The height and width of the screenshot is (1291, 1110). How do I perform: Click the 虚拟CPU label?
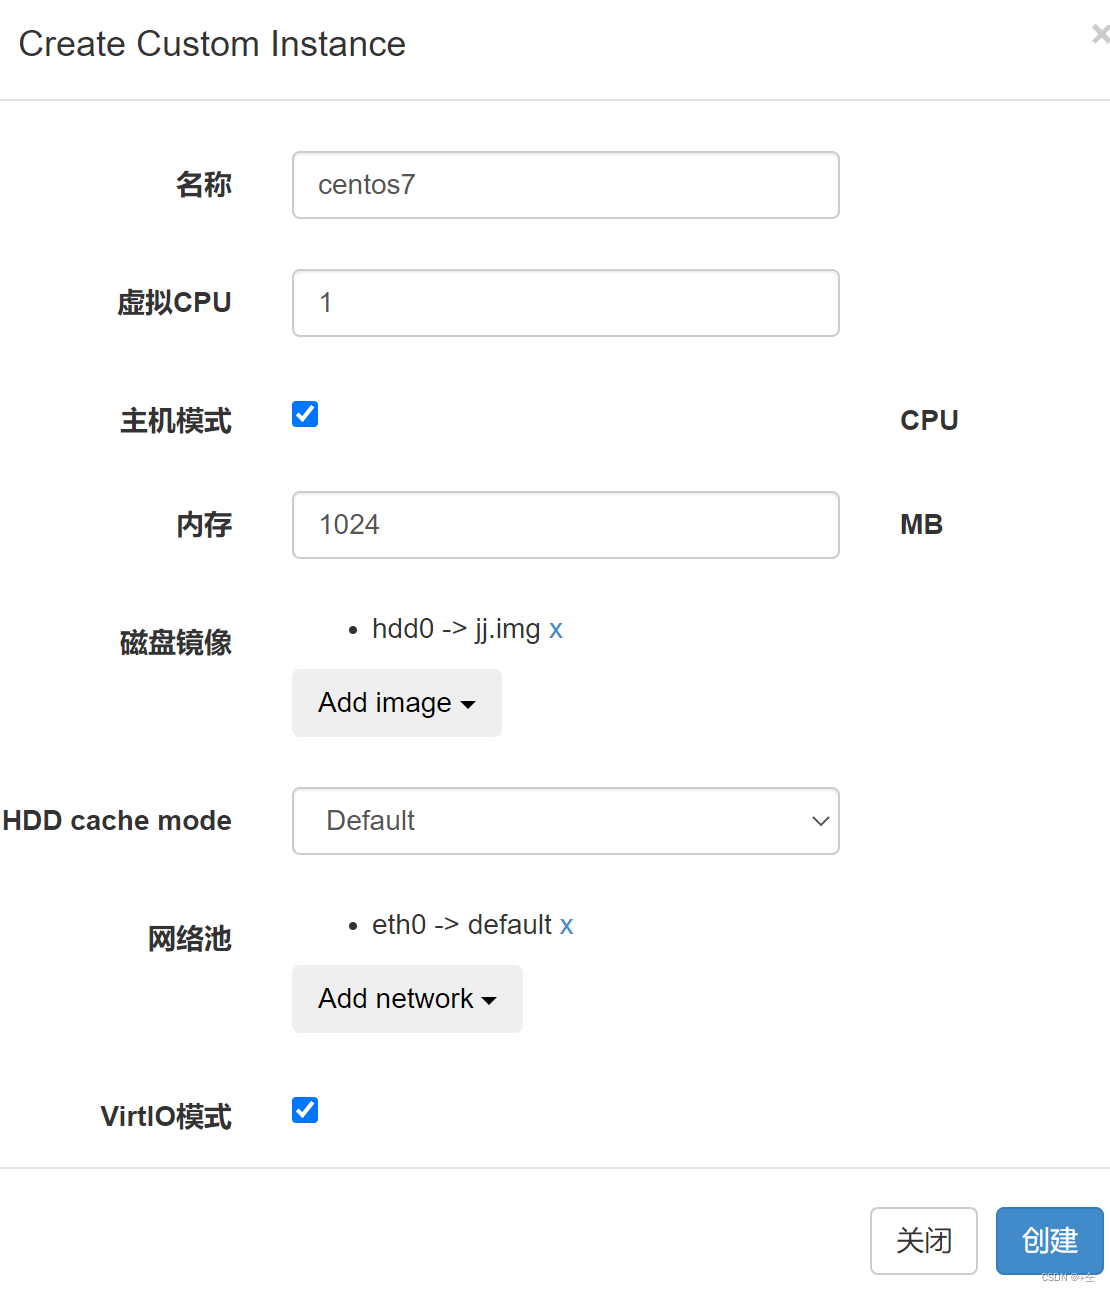(174, 302)
